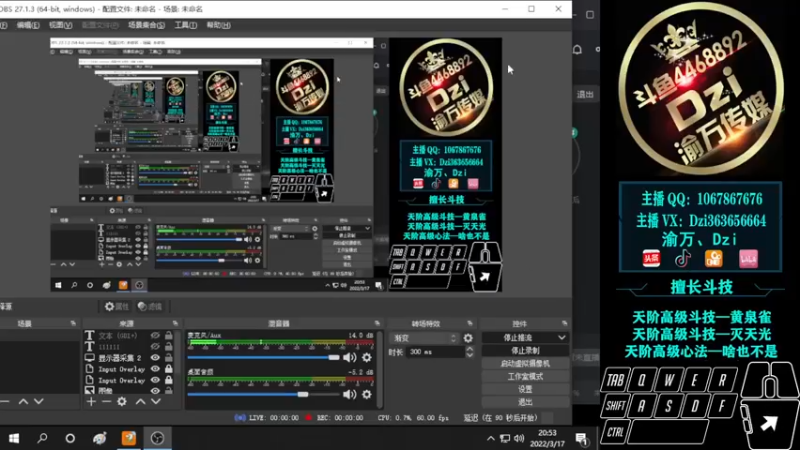Pop out the 来源 dock panel icon

(175, 323)
